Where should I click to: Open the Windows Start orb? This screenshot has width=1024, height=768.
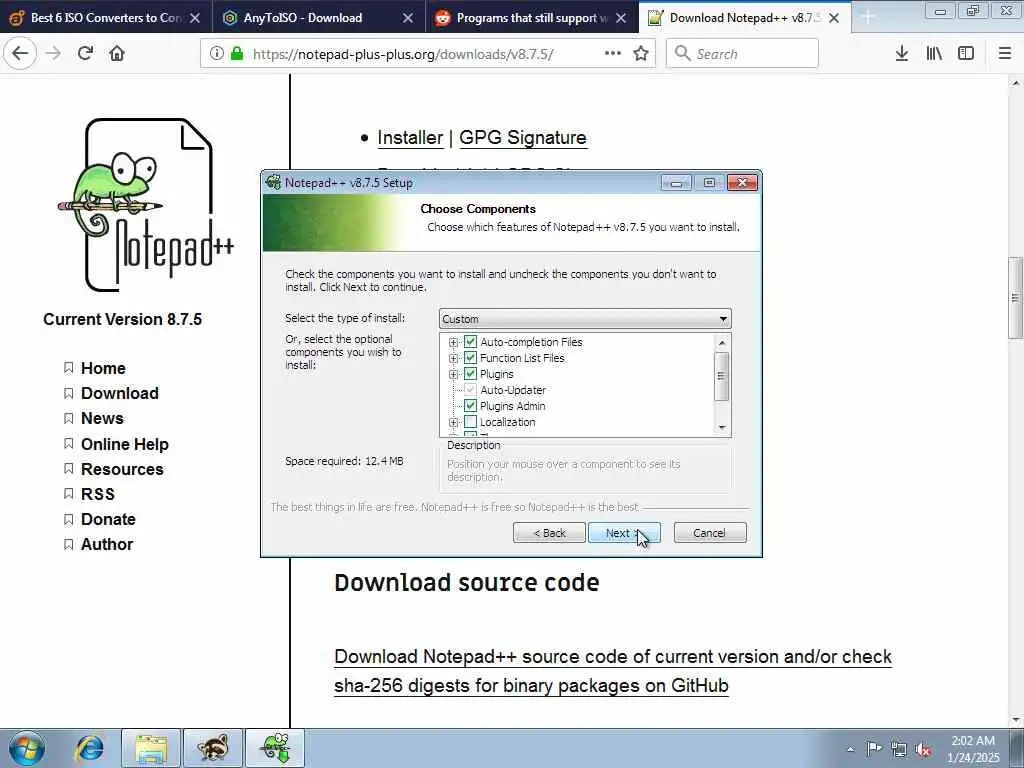pyautogui.click(x=27, y=748)
